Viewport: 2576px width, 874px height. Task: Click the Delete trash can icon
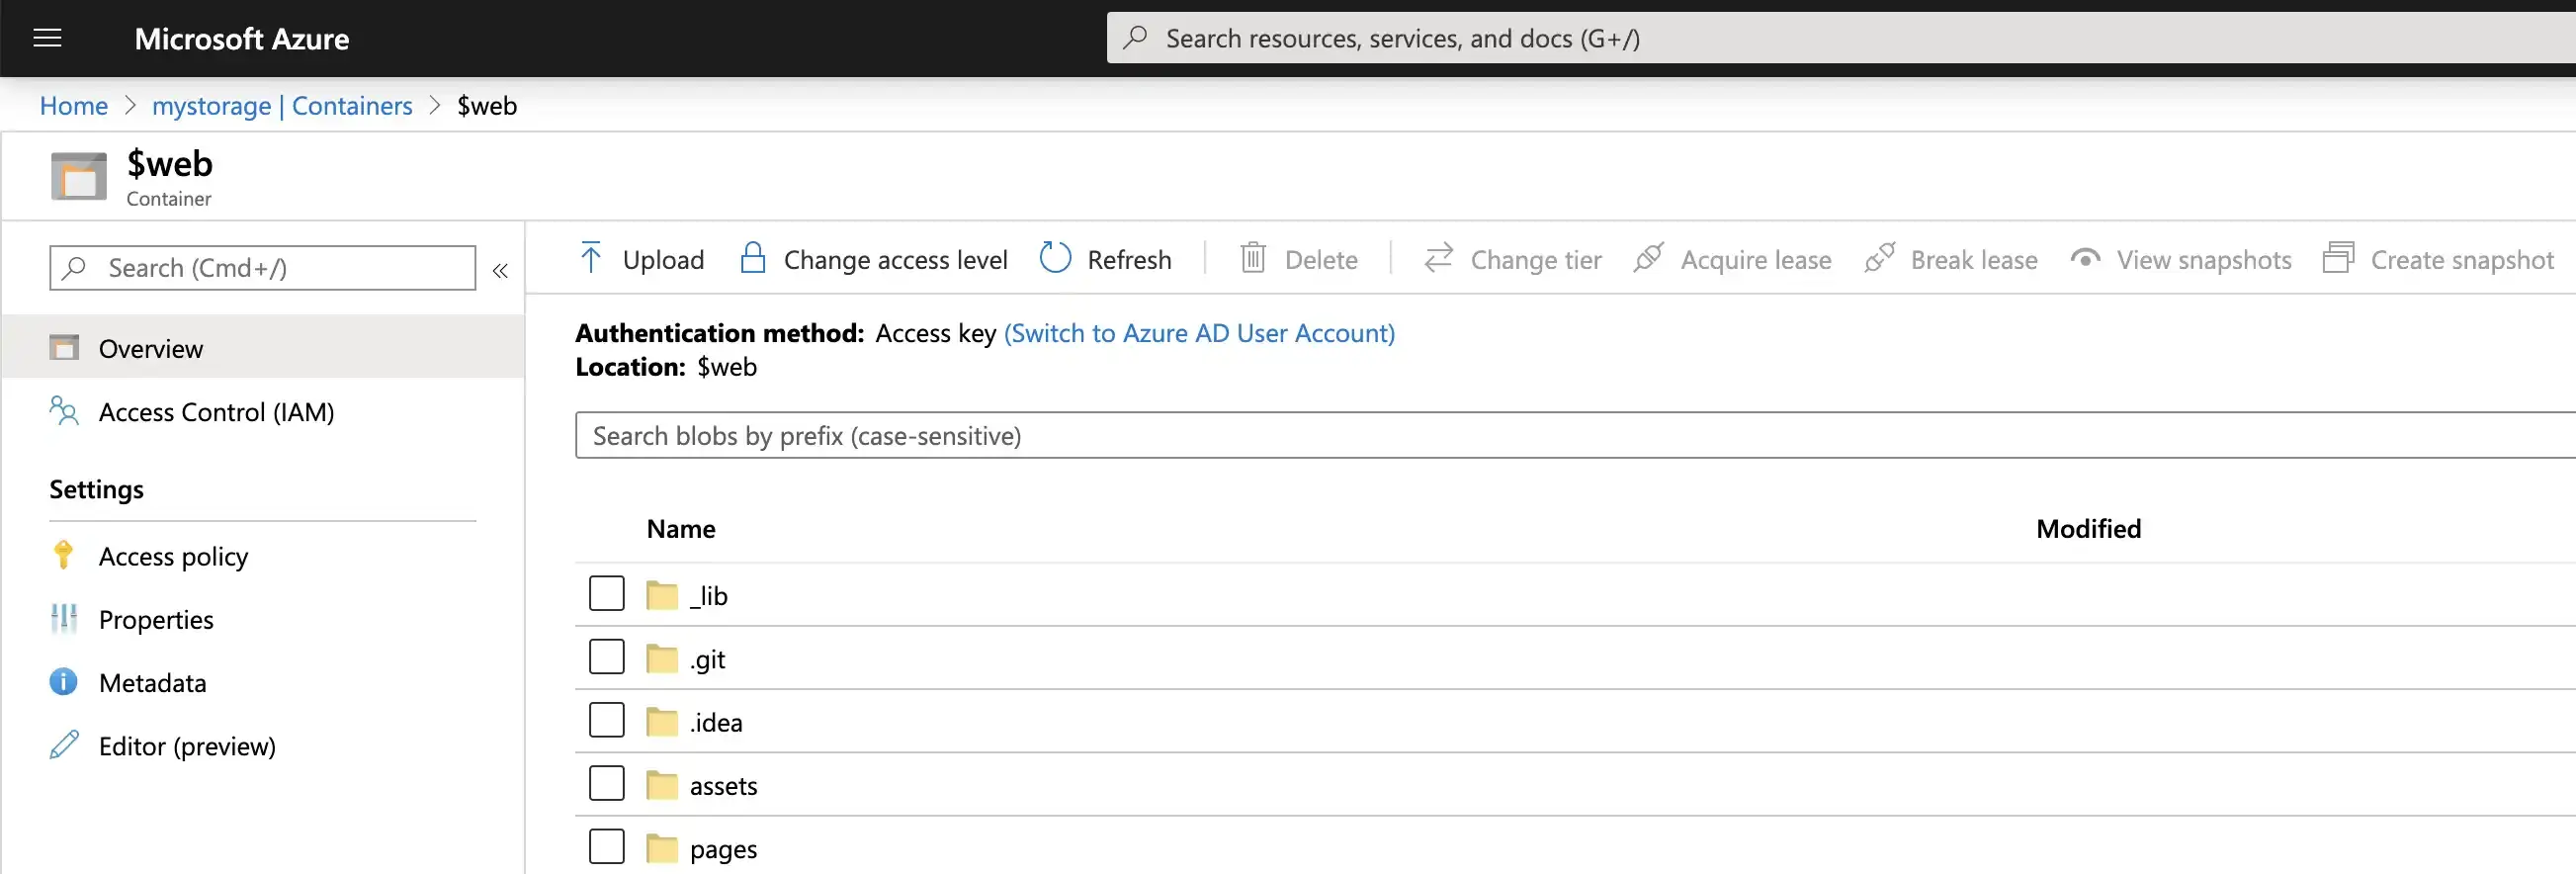click(x=1253, y=258)
